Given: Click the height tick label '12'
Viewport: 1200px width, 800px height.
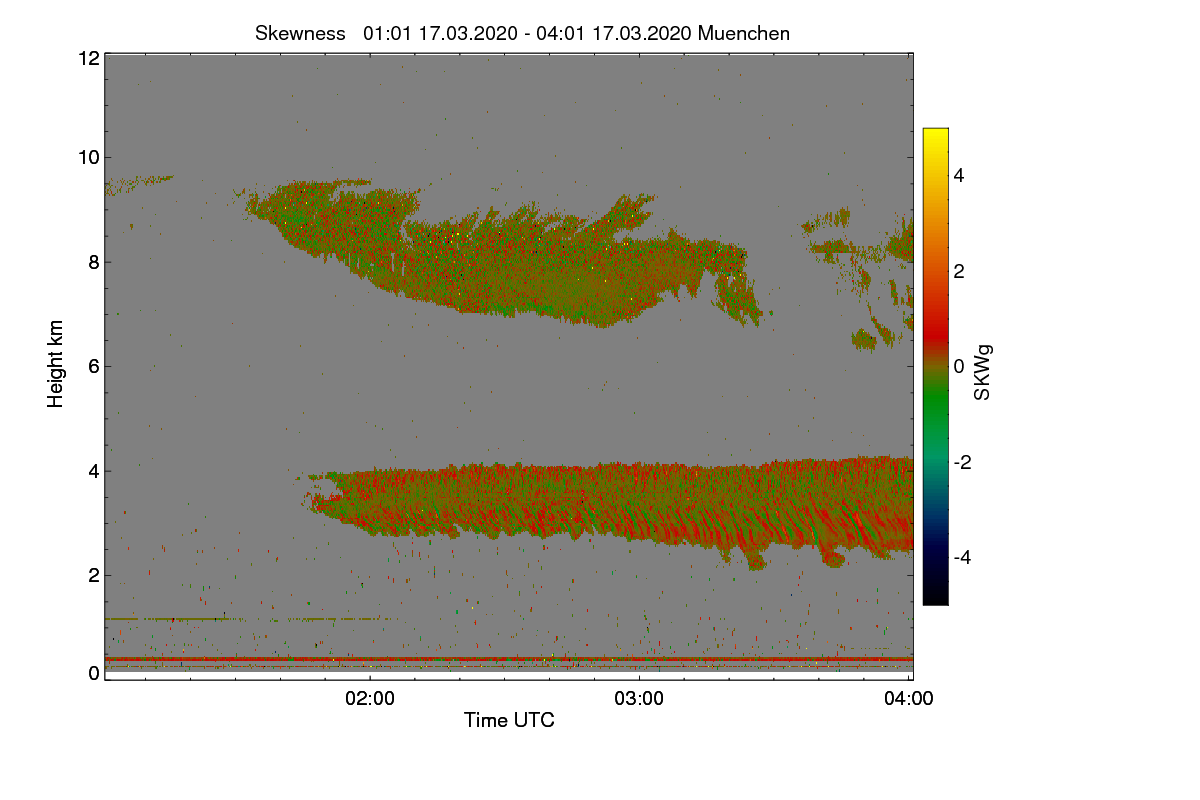Looking at the screenshot, I should point(88,58).
